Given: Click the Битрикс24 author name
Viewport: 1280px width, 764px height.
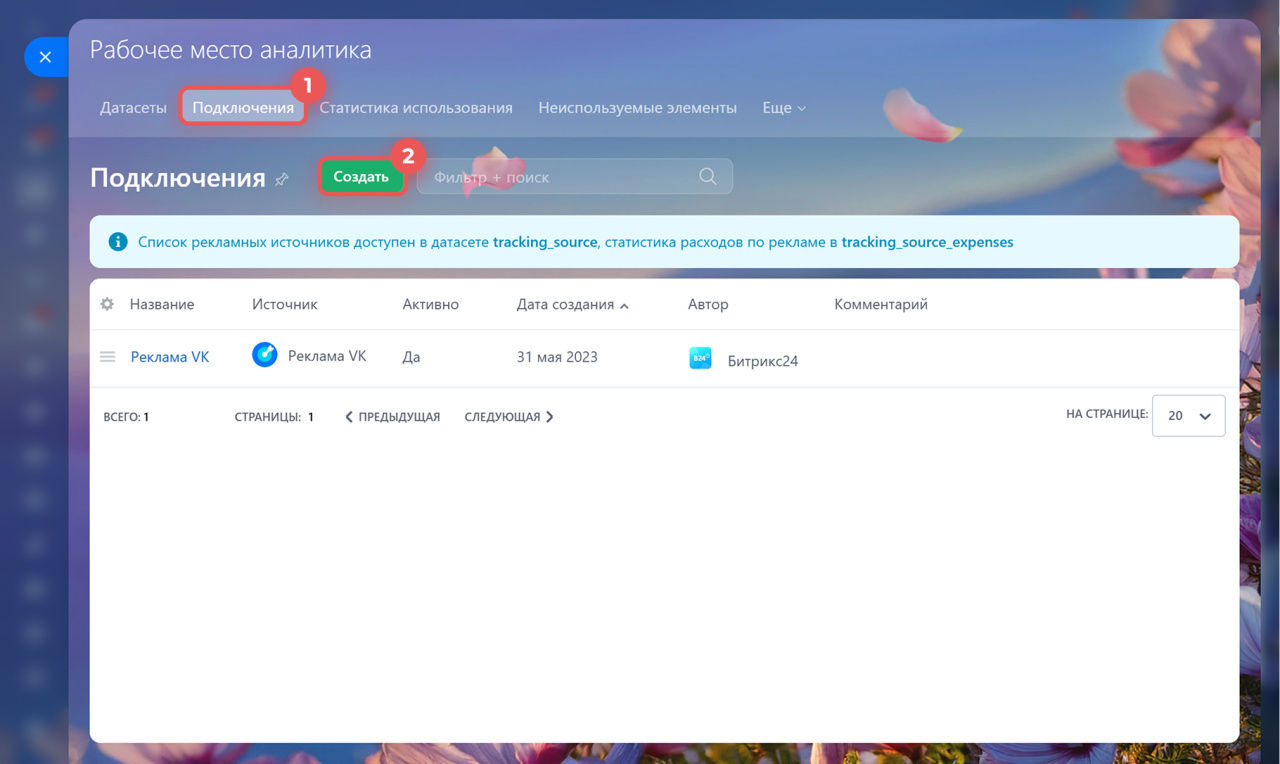Looking at the screenshot, I should 763,360.
